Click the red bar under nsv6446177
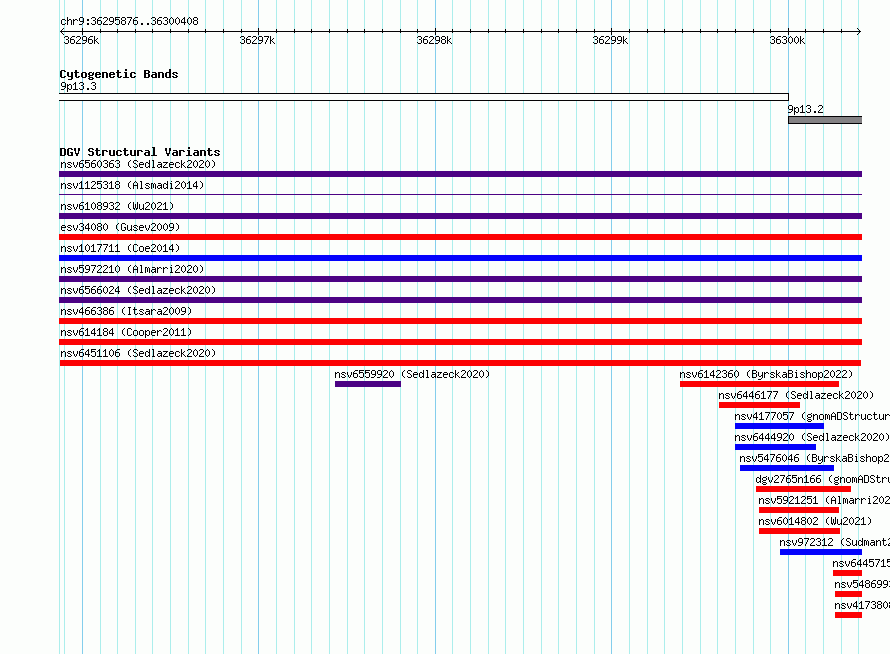This screenshot has height=654, width=890. (x=759, y=405)
